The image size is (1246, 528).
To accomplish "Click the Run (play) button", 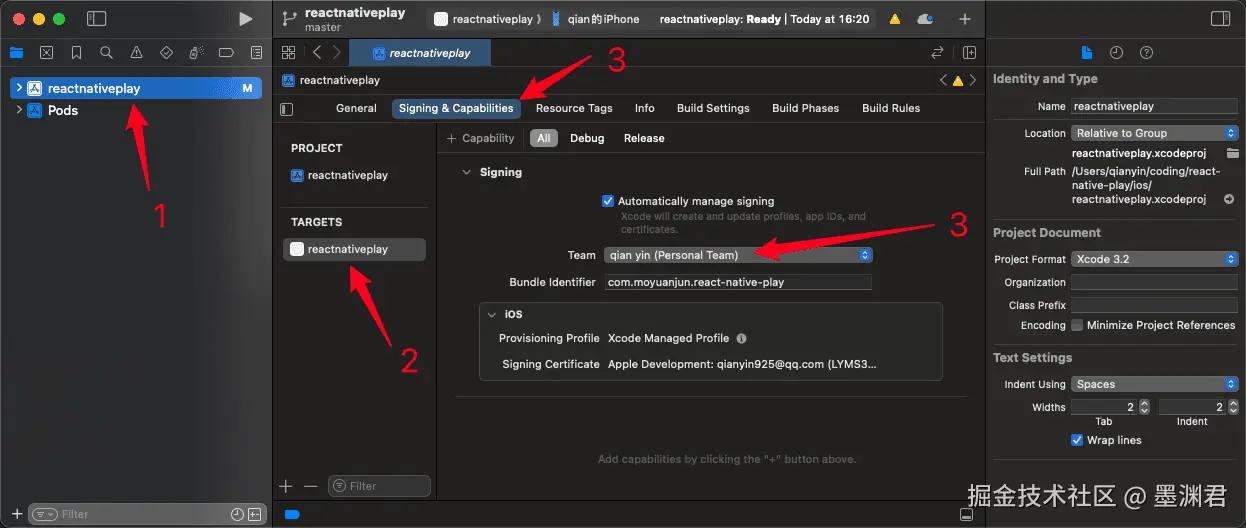I will click(x=245, y=19).
